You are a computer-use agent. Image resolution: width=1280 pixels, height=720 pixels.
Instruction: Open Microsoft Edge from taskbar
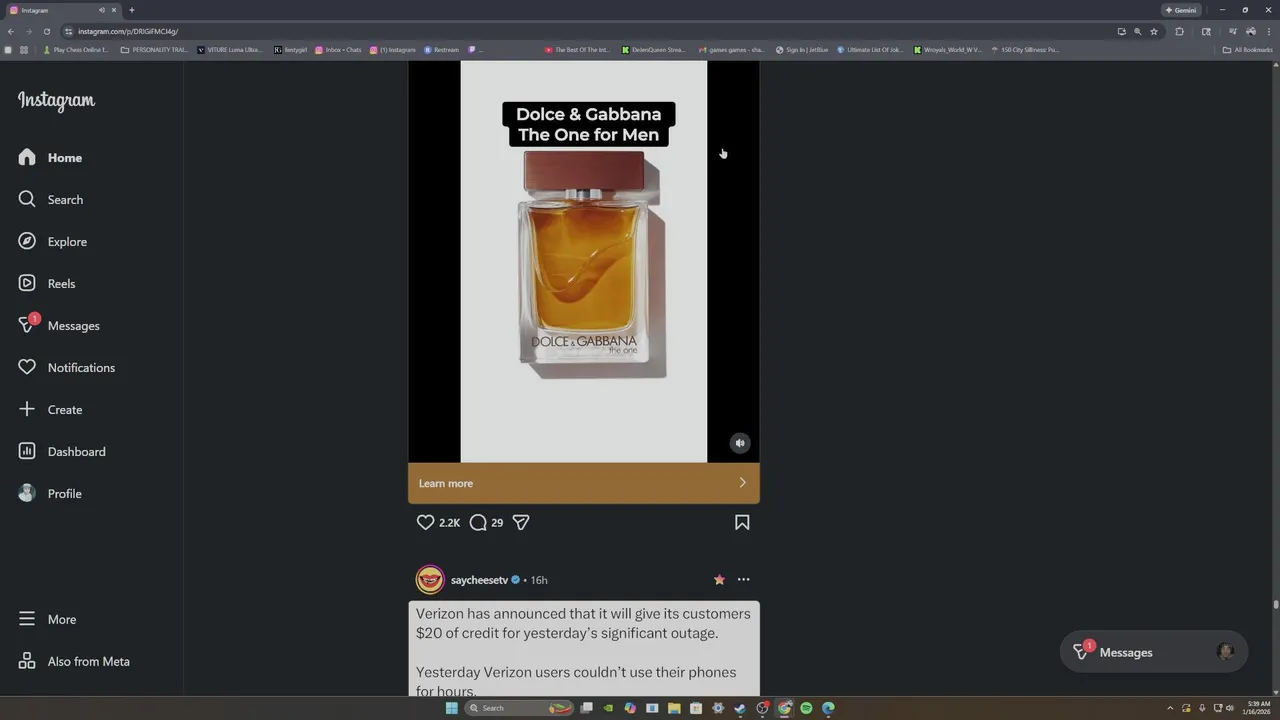828,708
